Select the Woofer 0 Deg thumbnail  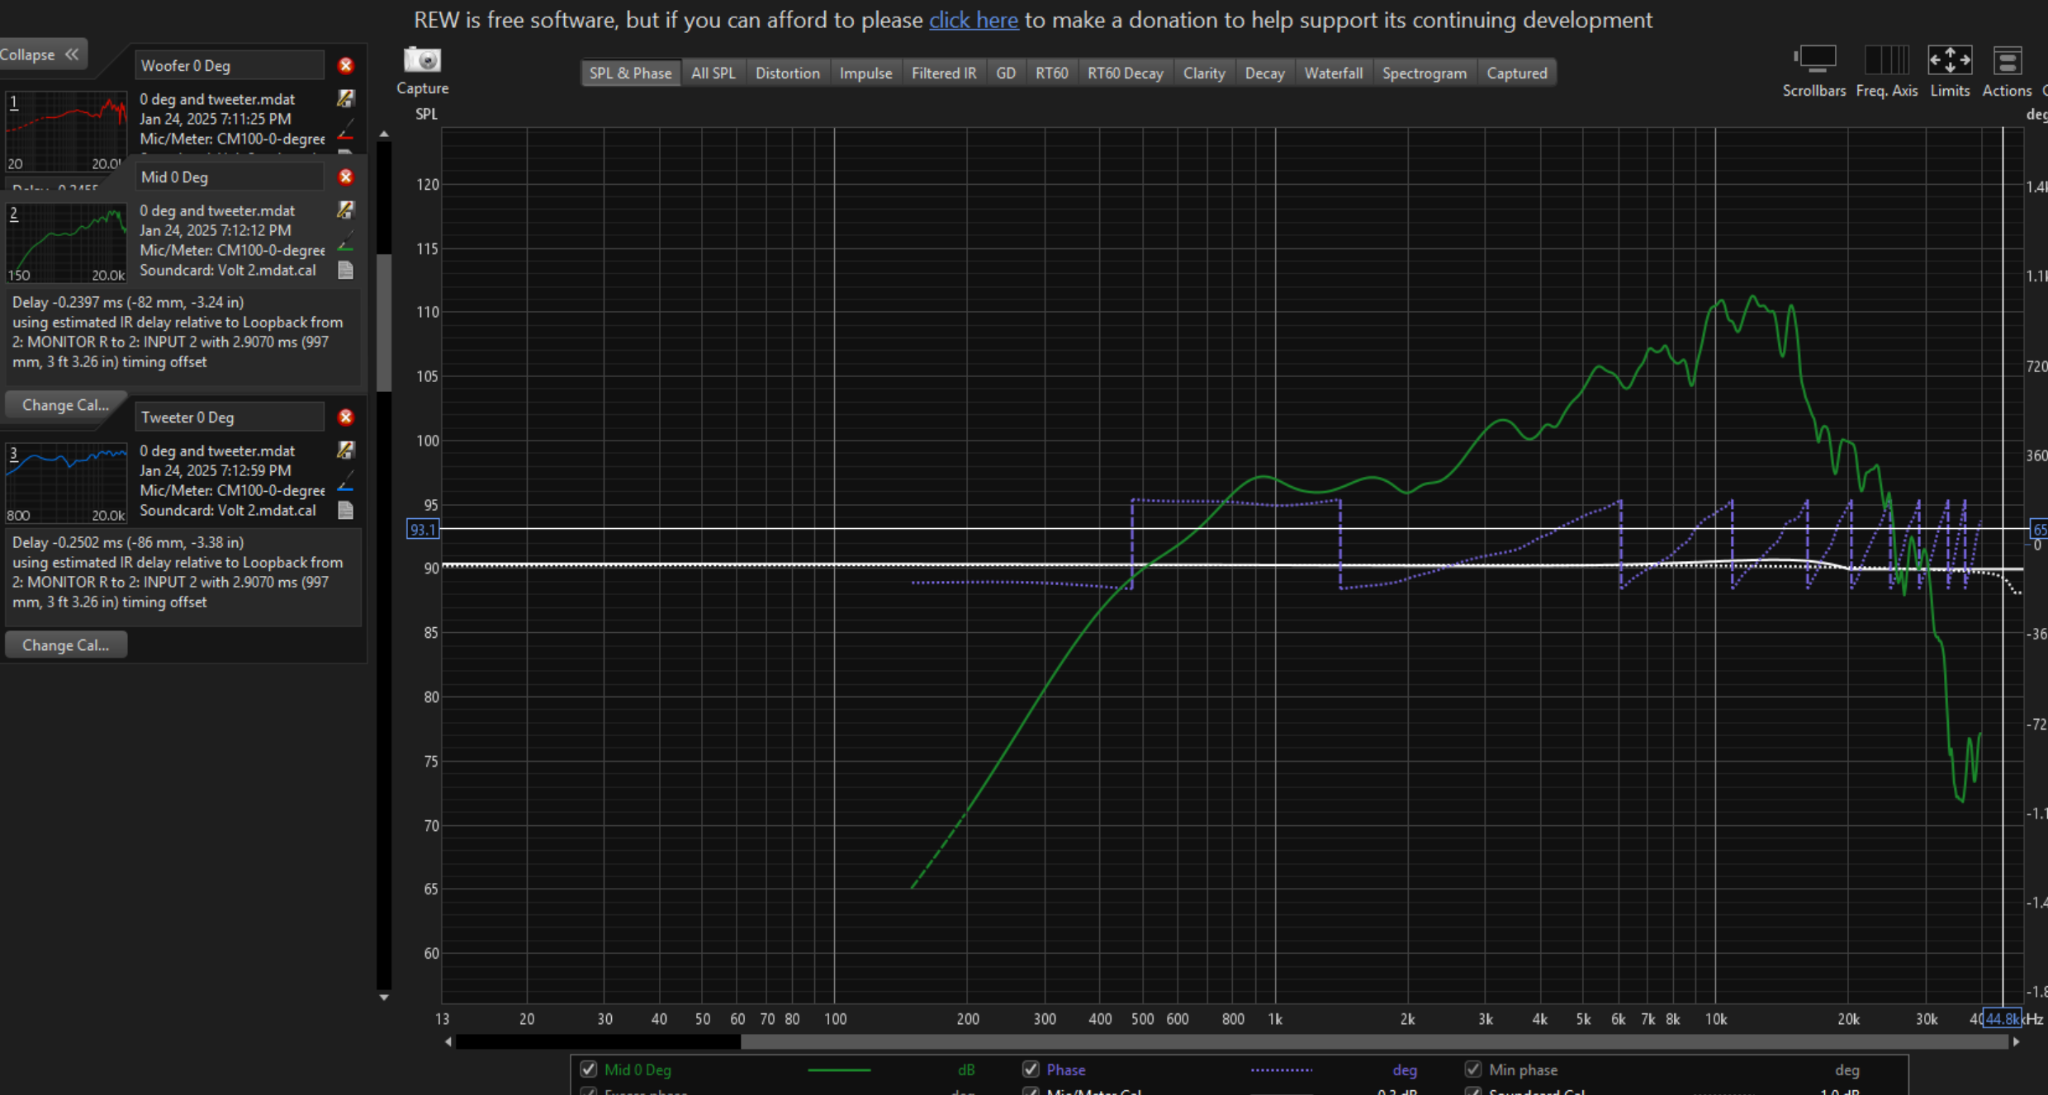[x=66, y=132]
